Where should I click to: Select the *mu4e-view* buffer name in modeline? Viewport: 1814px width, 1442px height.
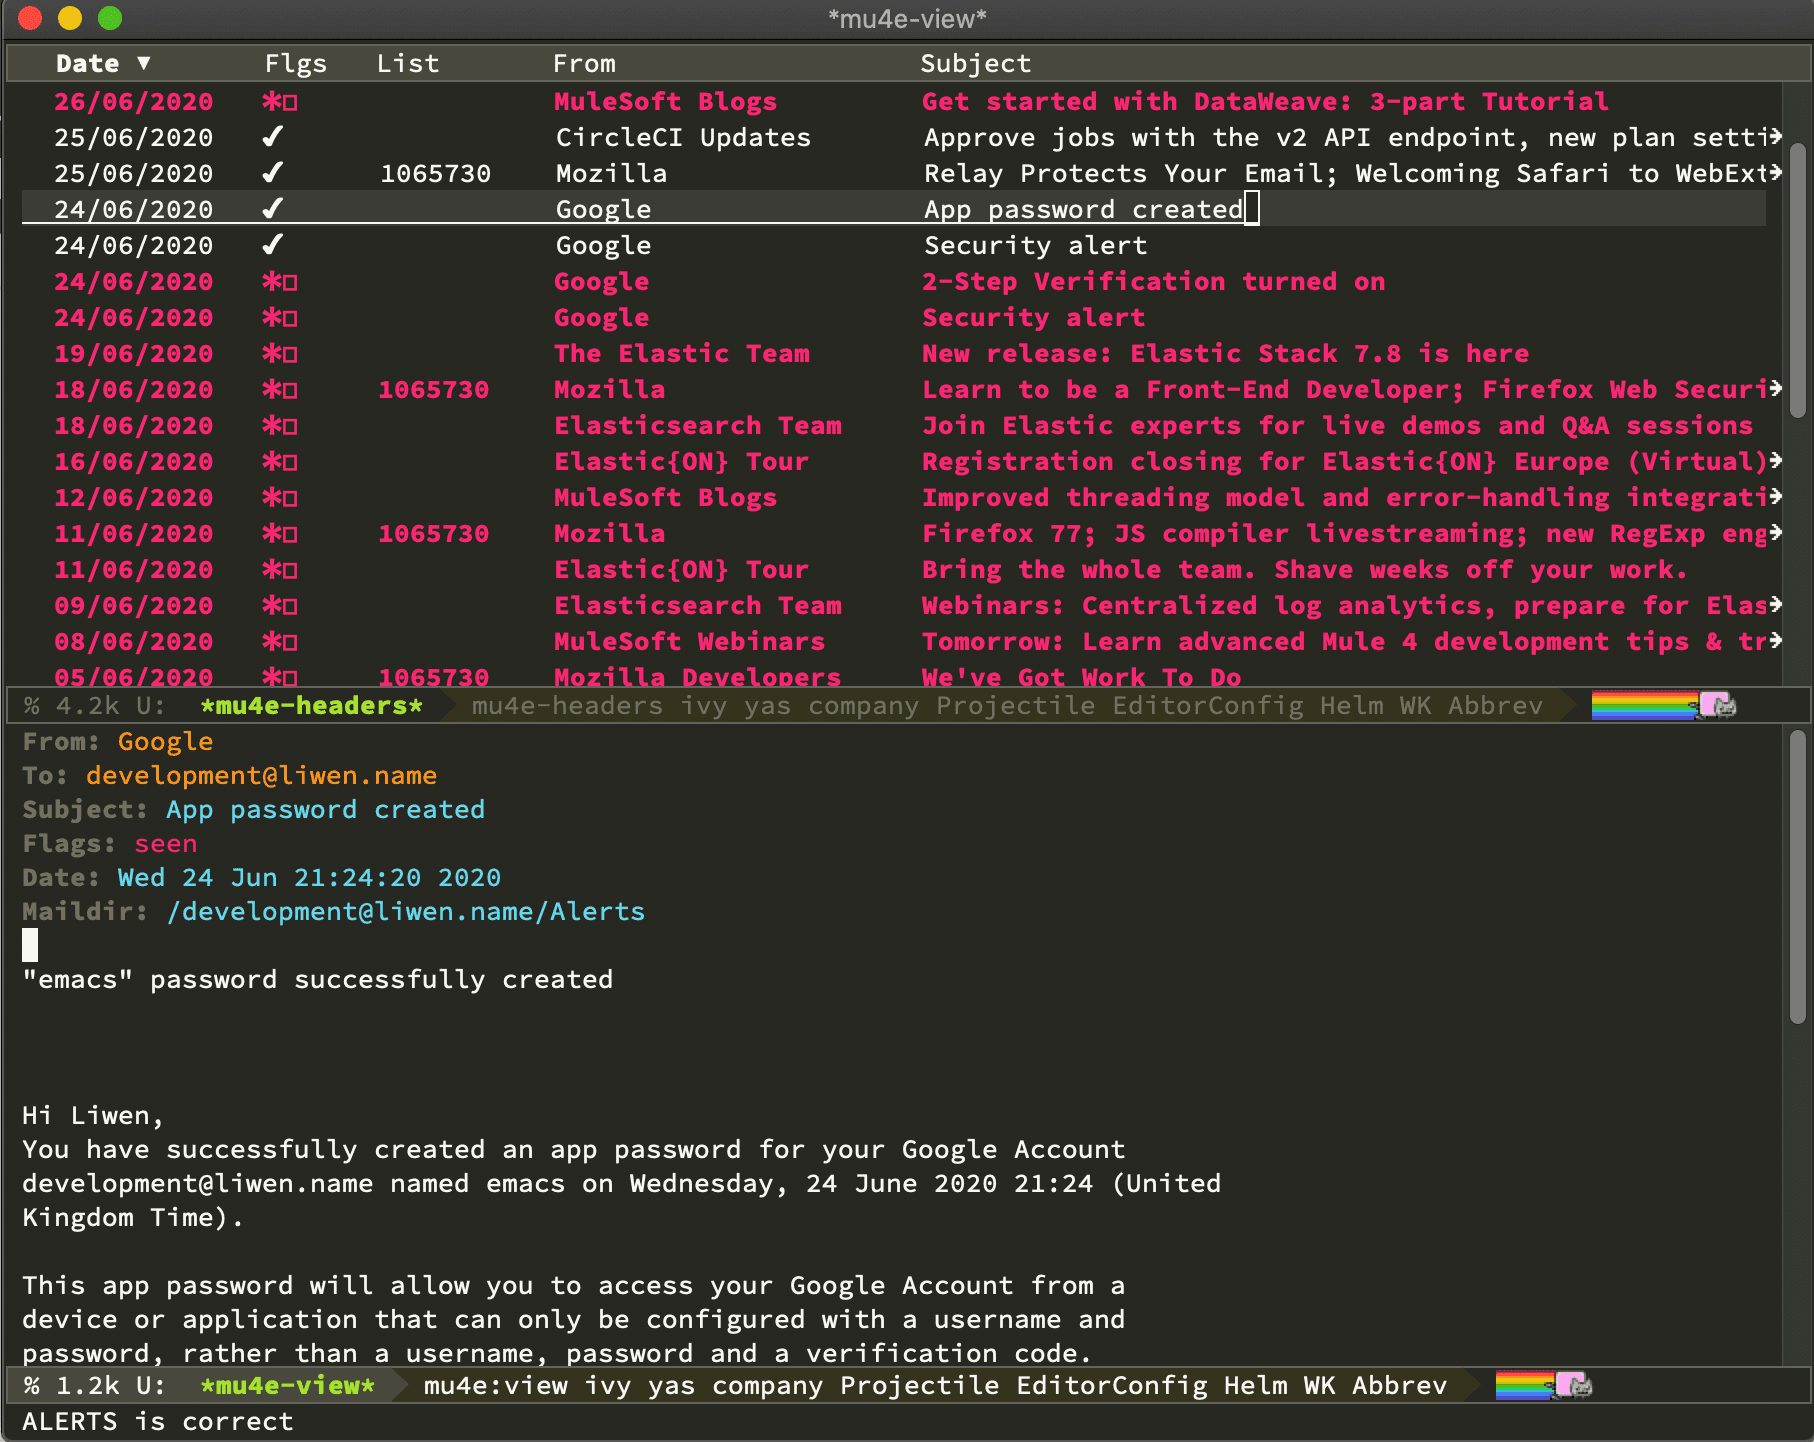click(287, 1386)
